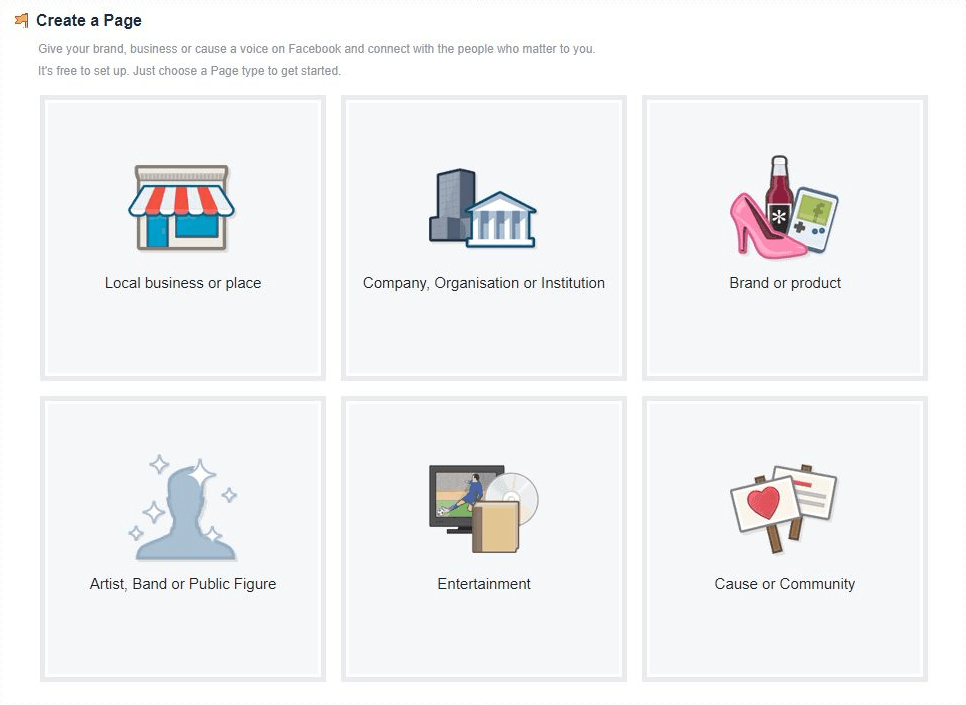966x705 pixels.
Task: Choose Company, Organisation or Institution label
Action: click(484, 283)
